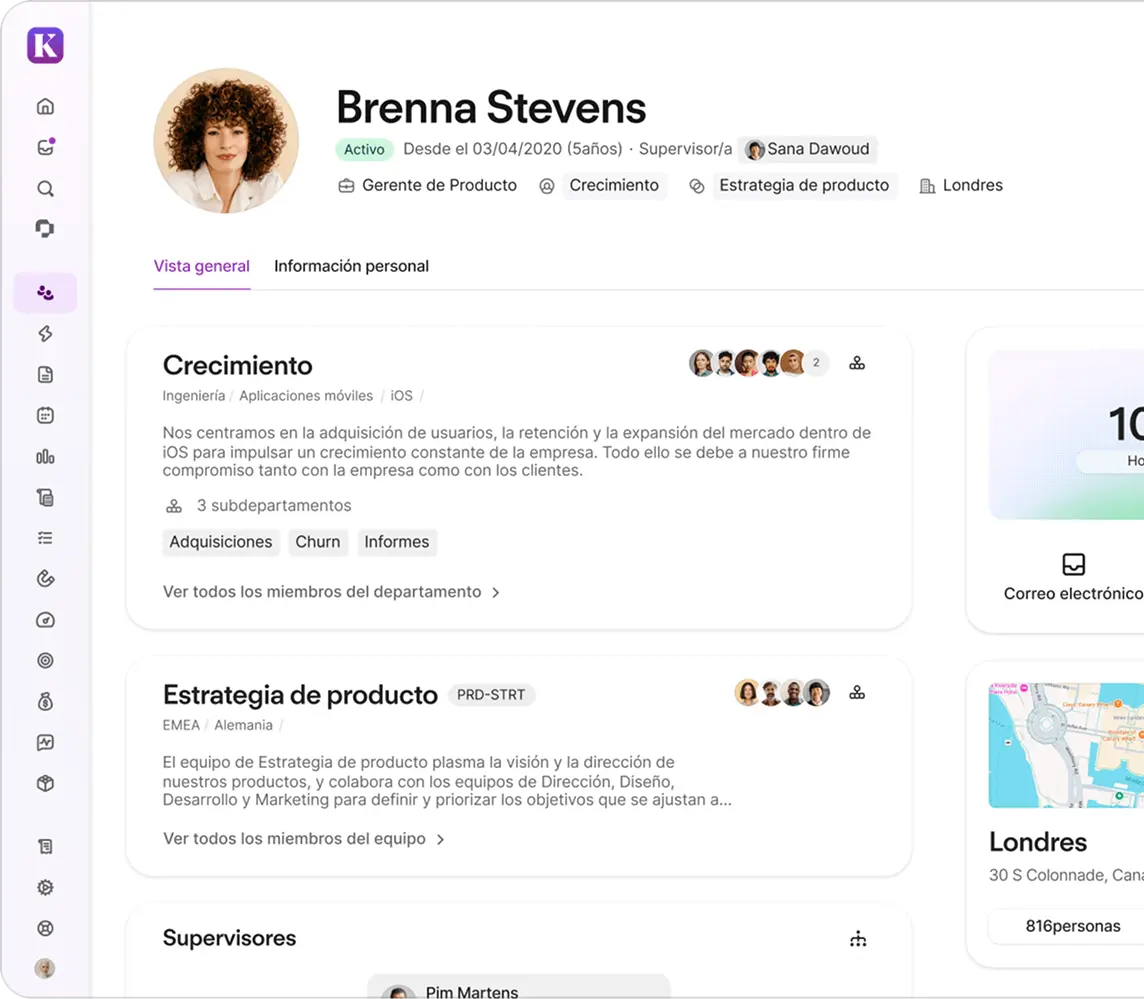
Task: Open the lifebuoy help icon
Action: tap(45, 928)
